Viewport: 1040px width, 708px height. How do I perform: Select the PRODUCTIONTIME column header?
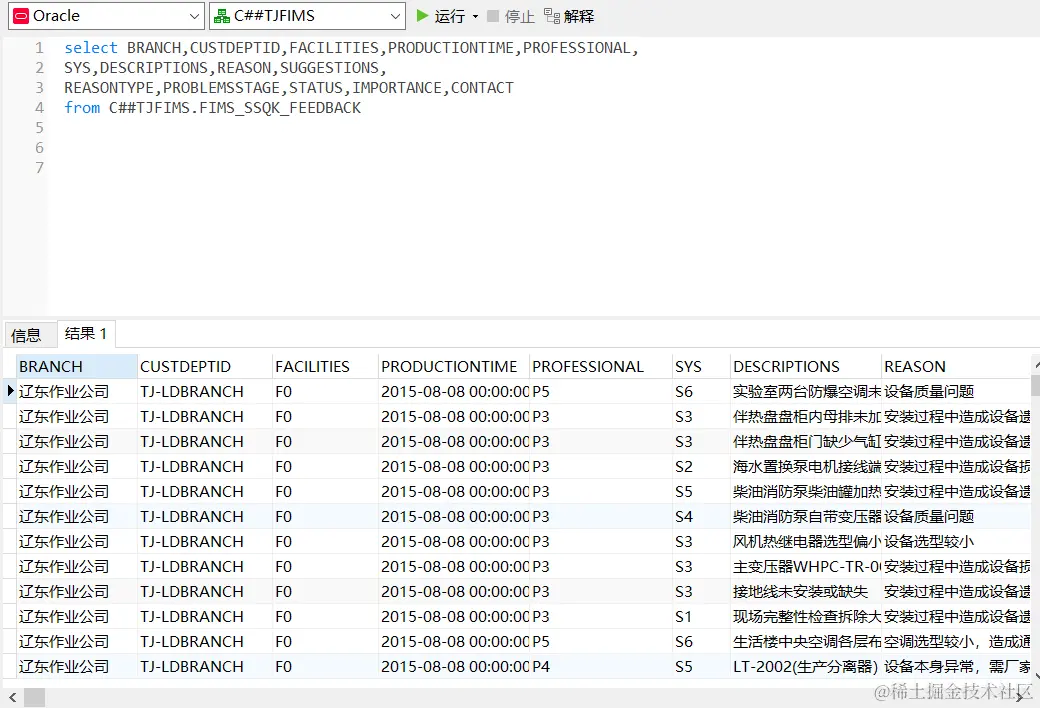tap(454, 366)
